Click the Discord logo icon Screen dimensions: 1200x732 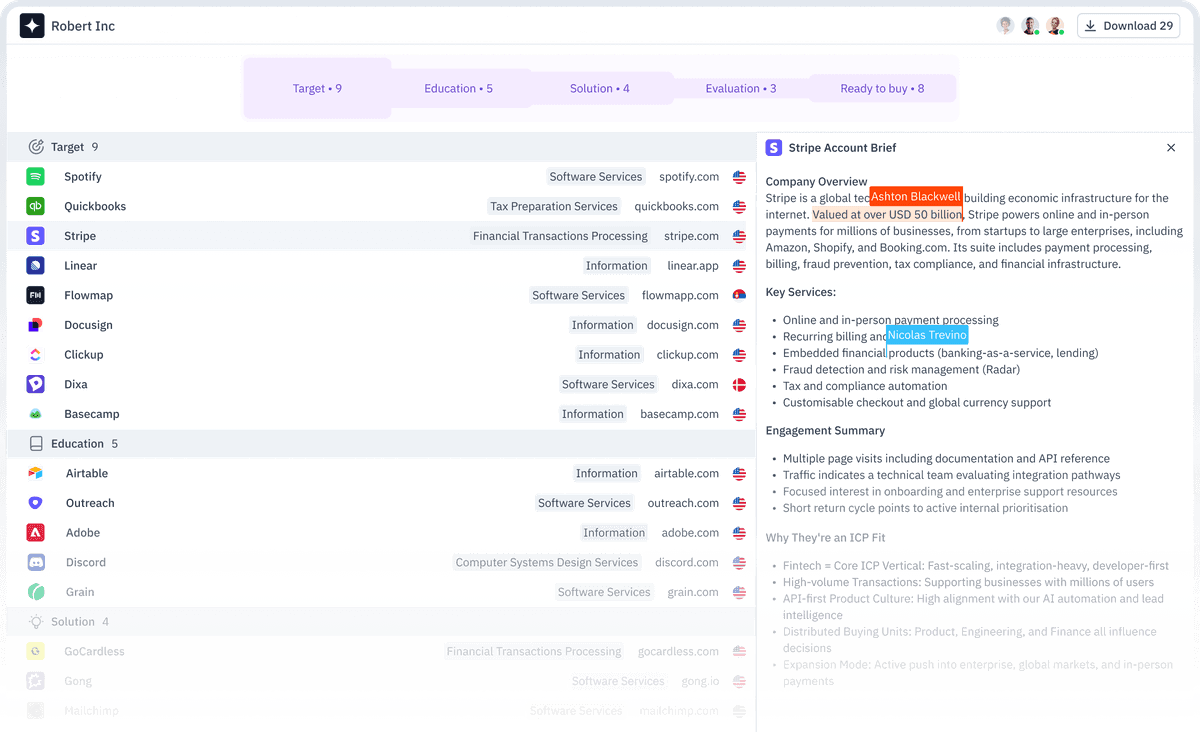click(x=36, y=562)
